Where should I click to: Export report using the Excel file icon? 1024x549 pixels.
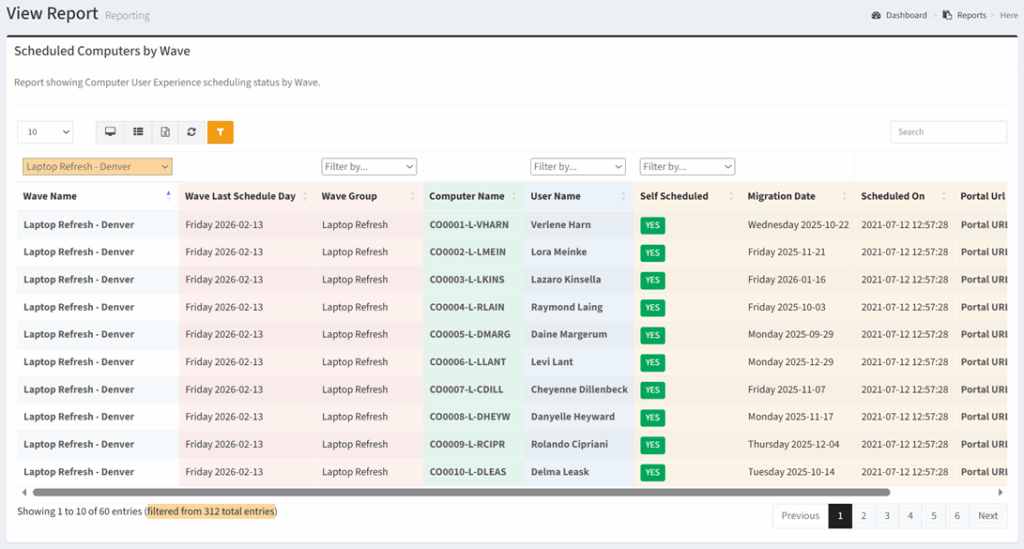[165, 132]
